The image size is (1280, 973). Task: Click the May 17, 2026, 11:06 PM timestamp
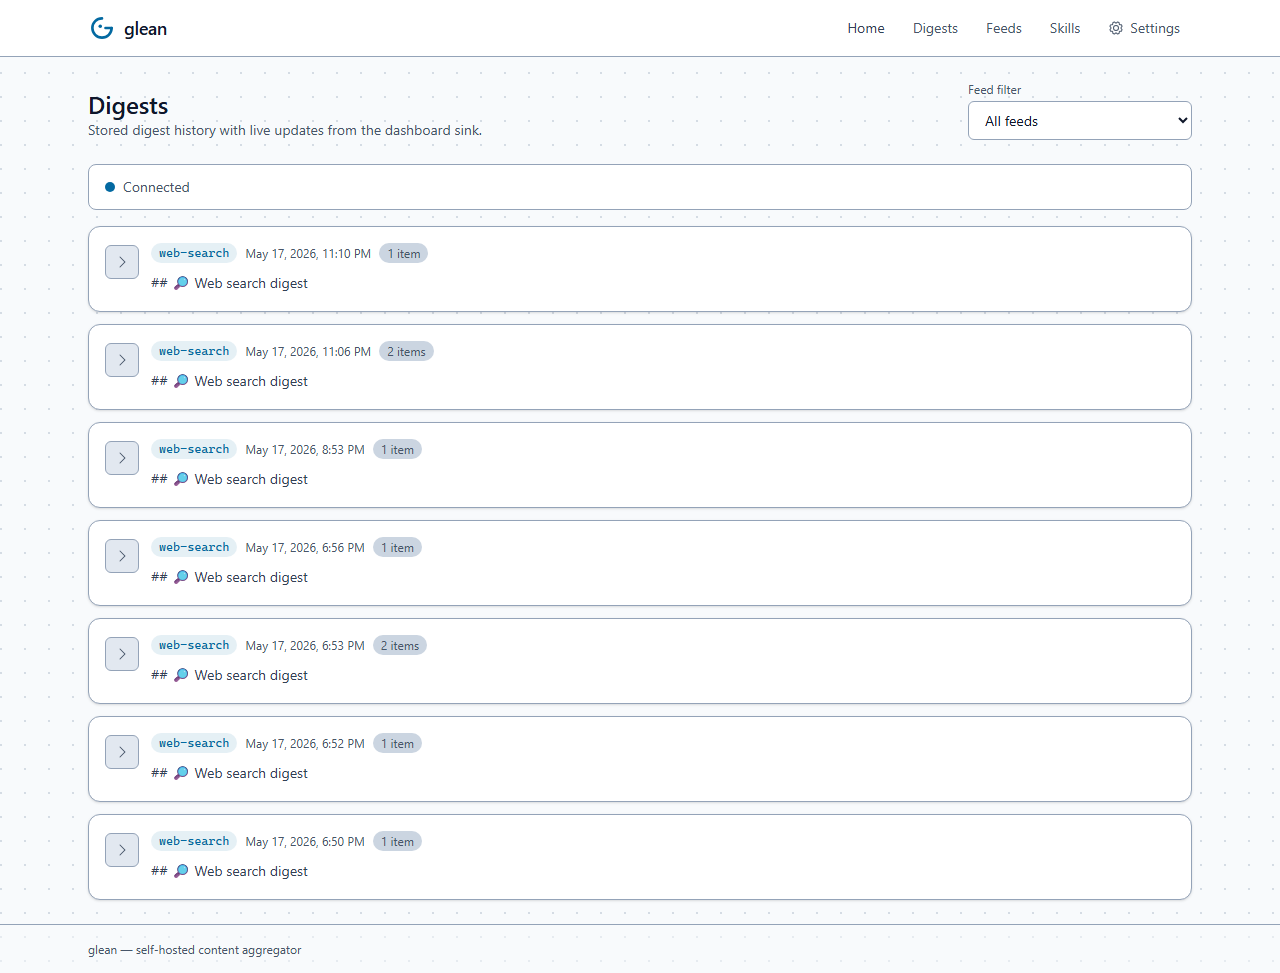point(308,352)
